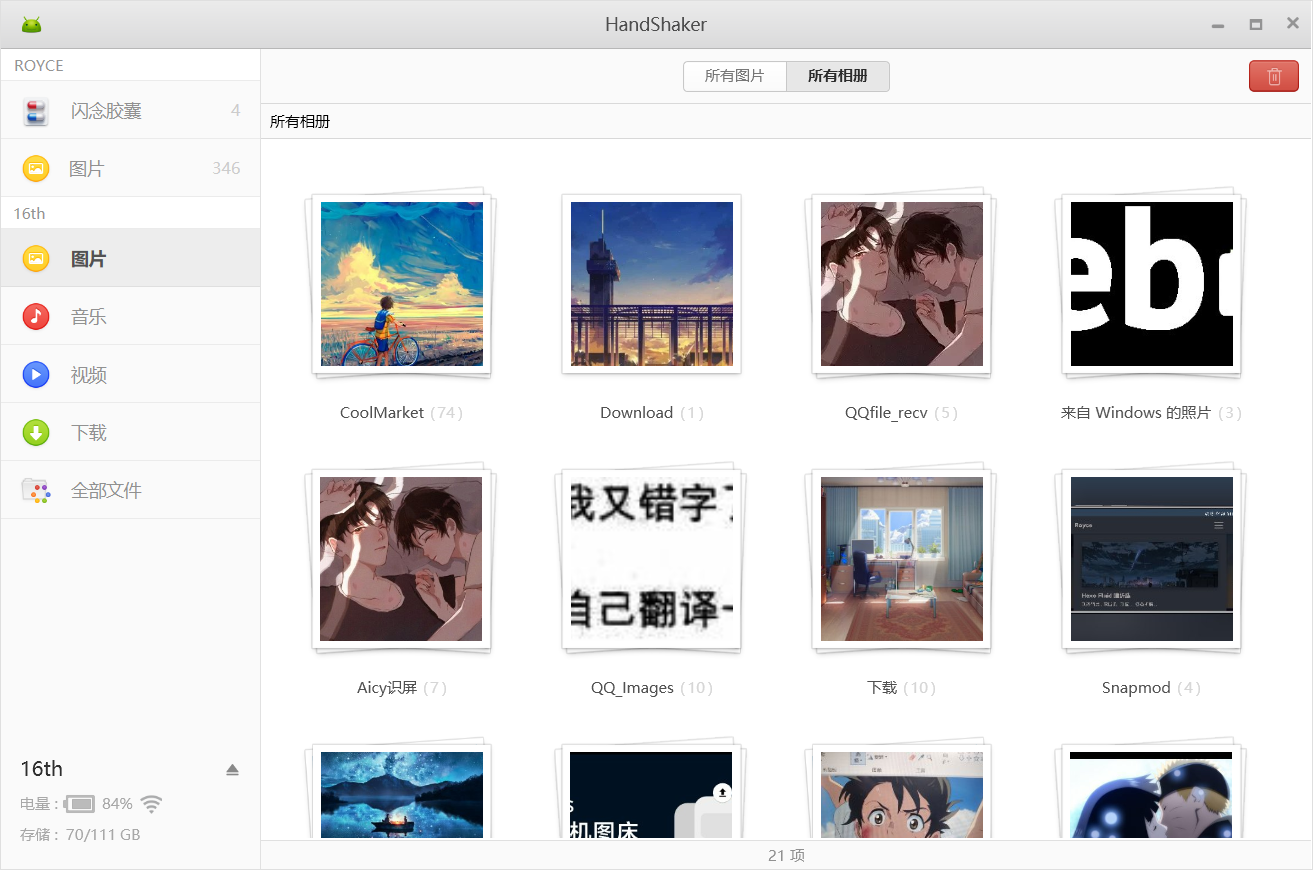Click the 下载 (10) album label

click(902, 688)
